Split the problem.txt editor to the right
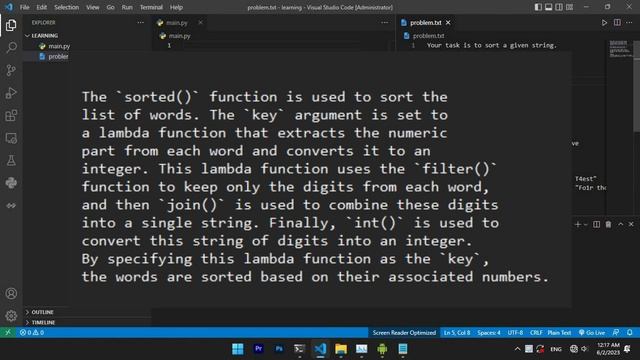 click(x=617, y=23)
